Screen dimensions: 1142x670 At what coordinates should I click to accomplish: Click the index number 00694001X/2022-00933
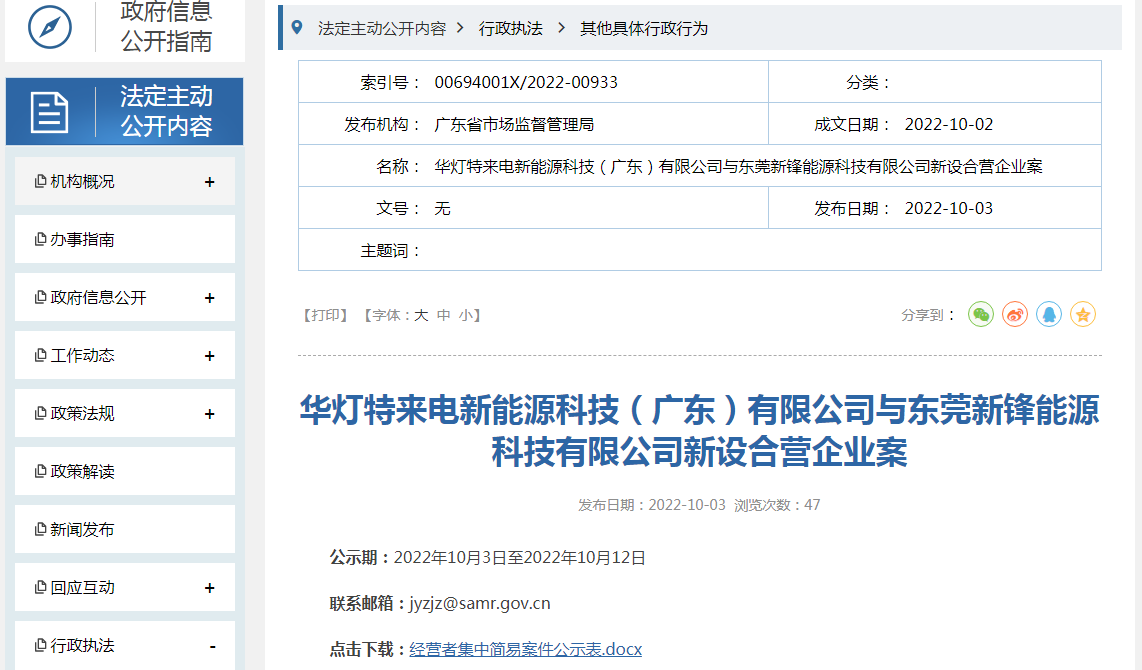526,82
